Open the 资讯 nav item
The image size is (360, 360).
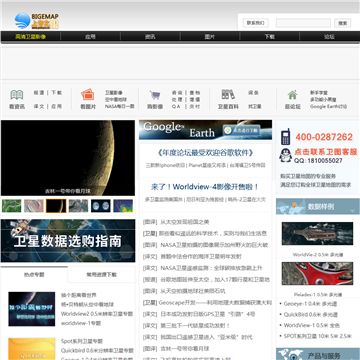click(150, 37)
